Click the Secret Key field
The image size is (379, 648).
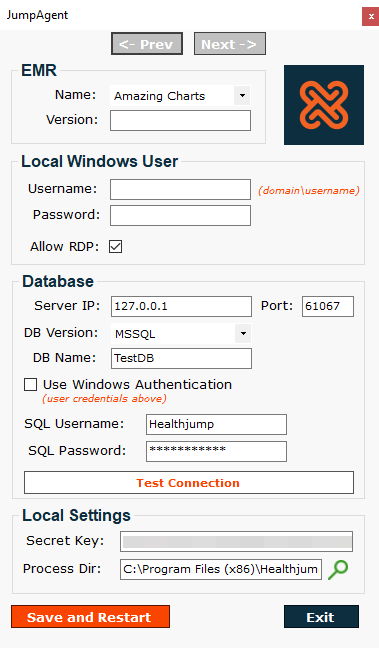click(x=236, y=541)
